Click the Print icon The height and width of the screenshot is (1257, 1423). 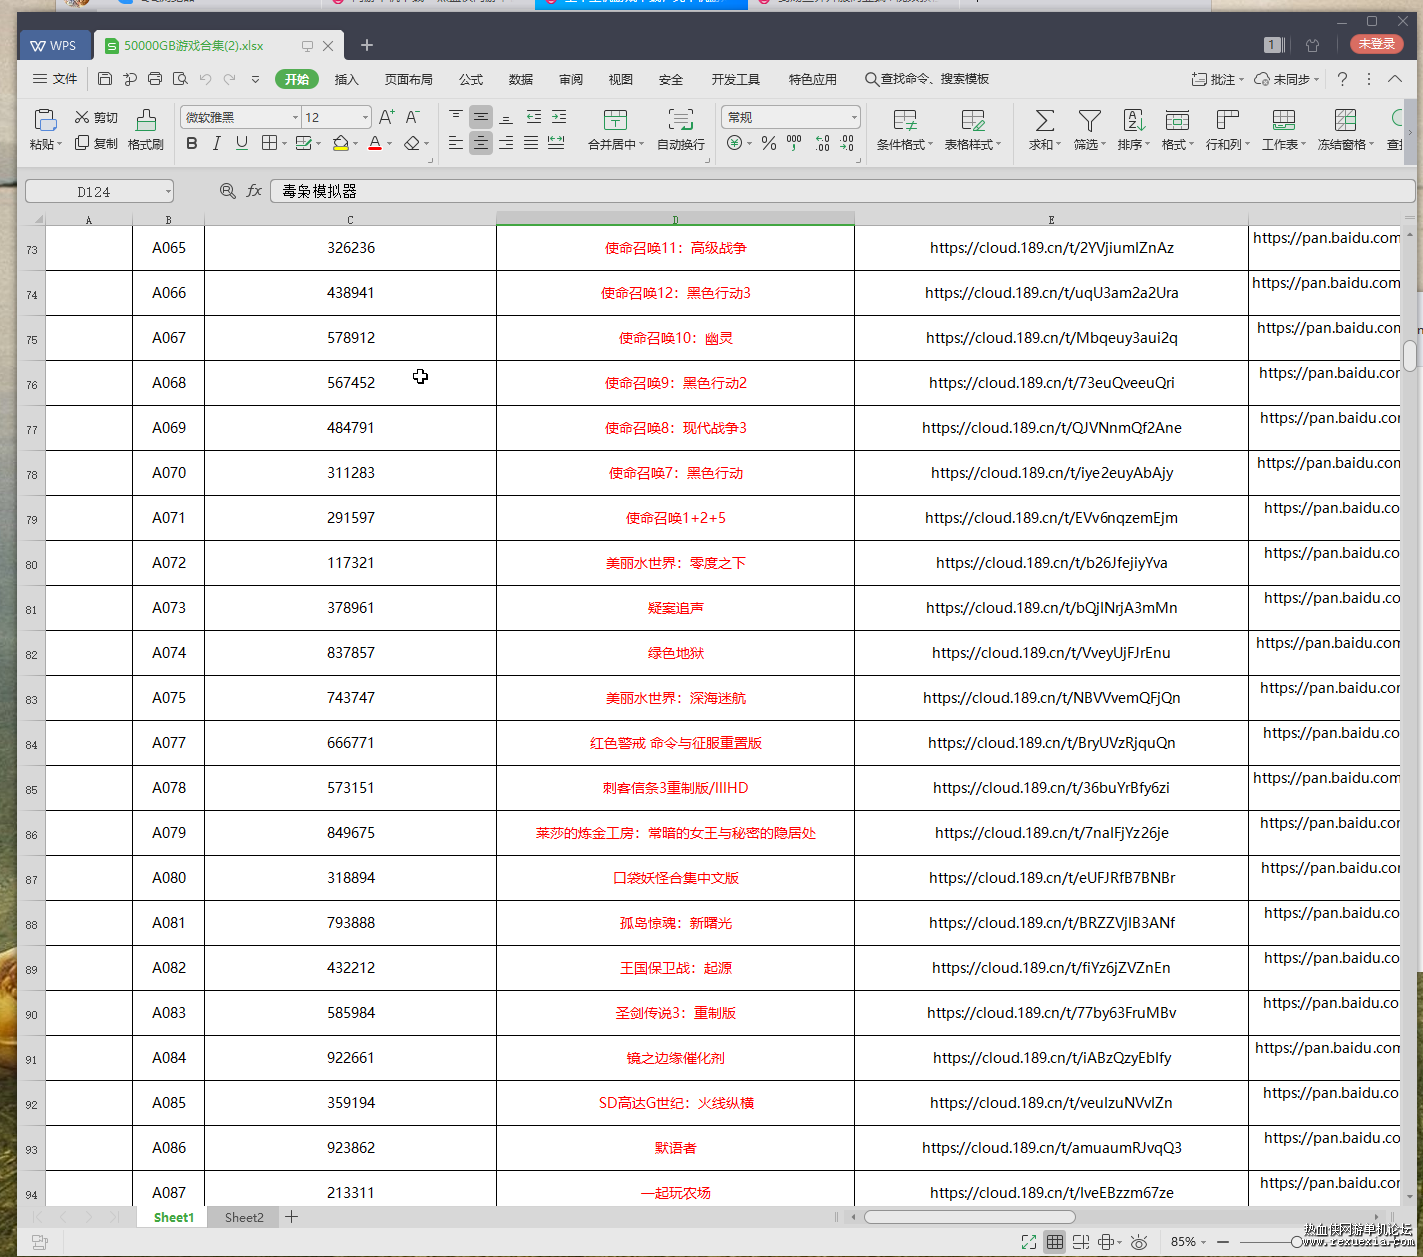(x=155, y=79)
